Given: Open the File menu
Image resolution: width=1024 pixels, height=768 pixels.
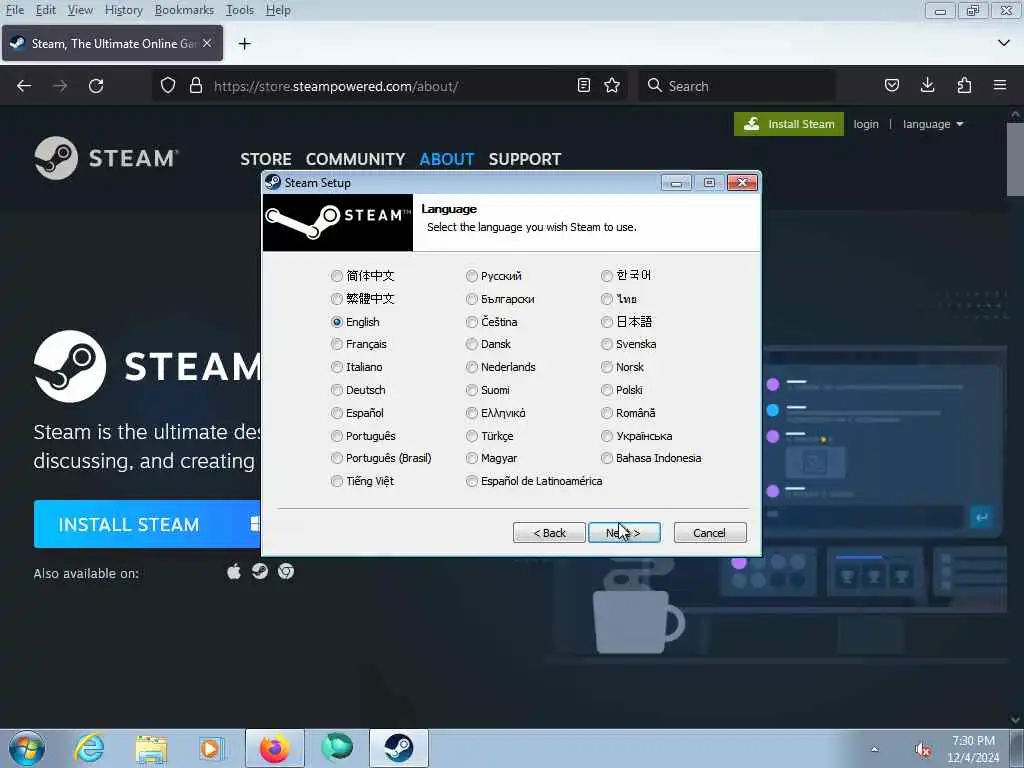Looking at the screenshot, I should click(x=14, y=10).
